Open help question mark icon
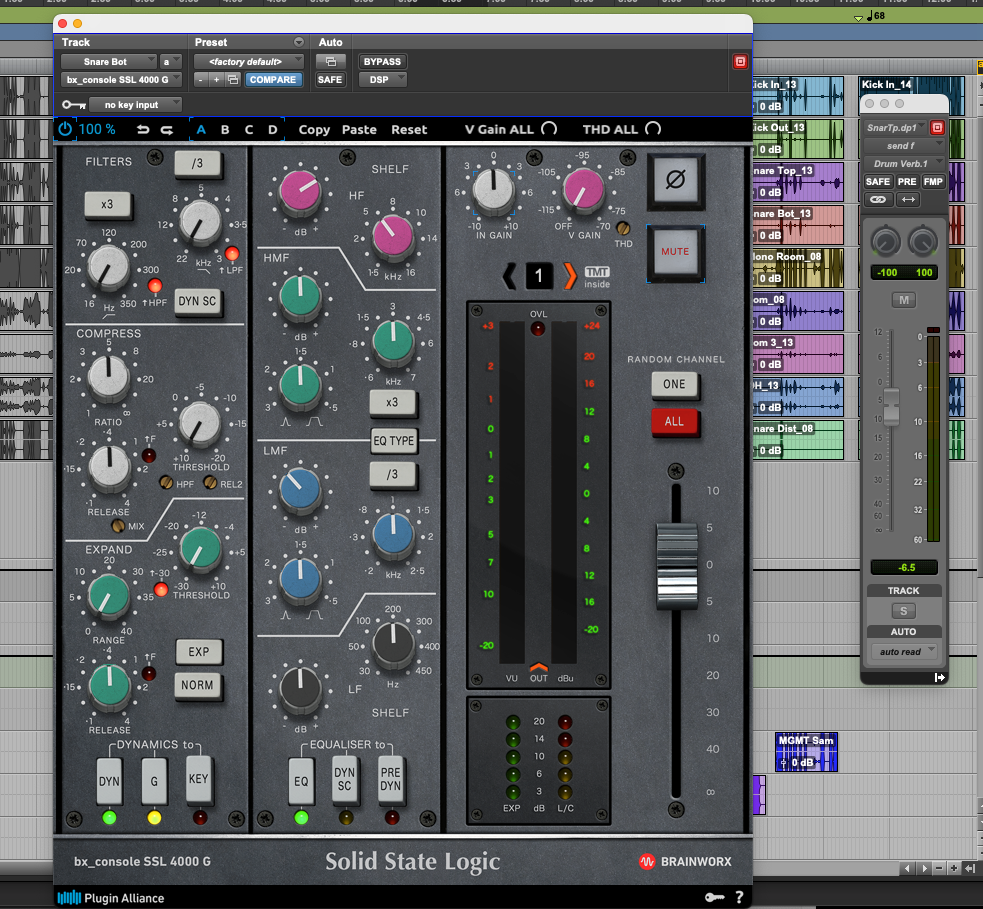Screen dimensions: 983x909 tap(740, 897)
